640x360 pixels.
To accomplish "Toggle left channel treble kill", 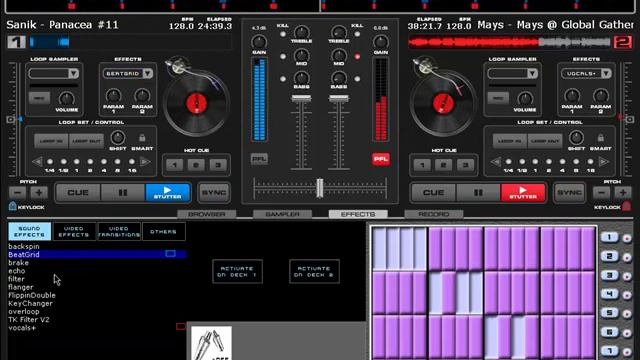I will [283, 34].
